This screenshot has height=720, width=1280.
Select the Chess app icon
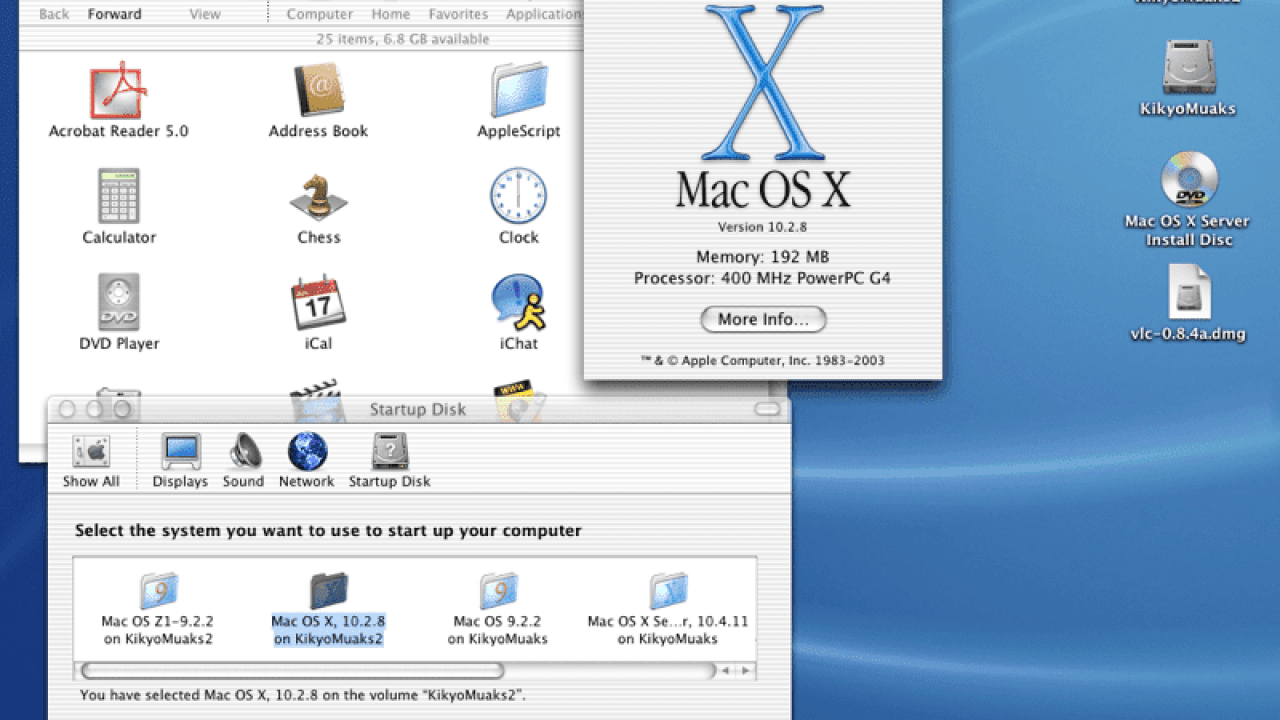point(319,197)
